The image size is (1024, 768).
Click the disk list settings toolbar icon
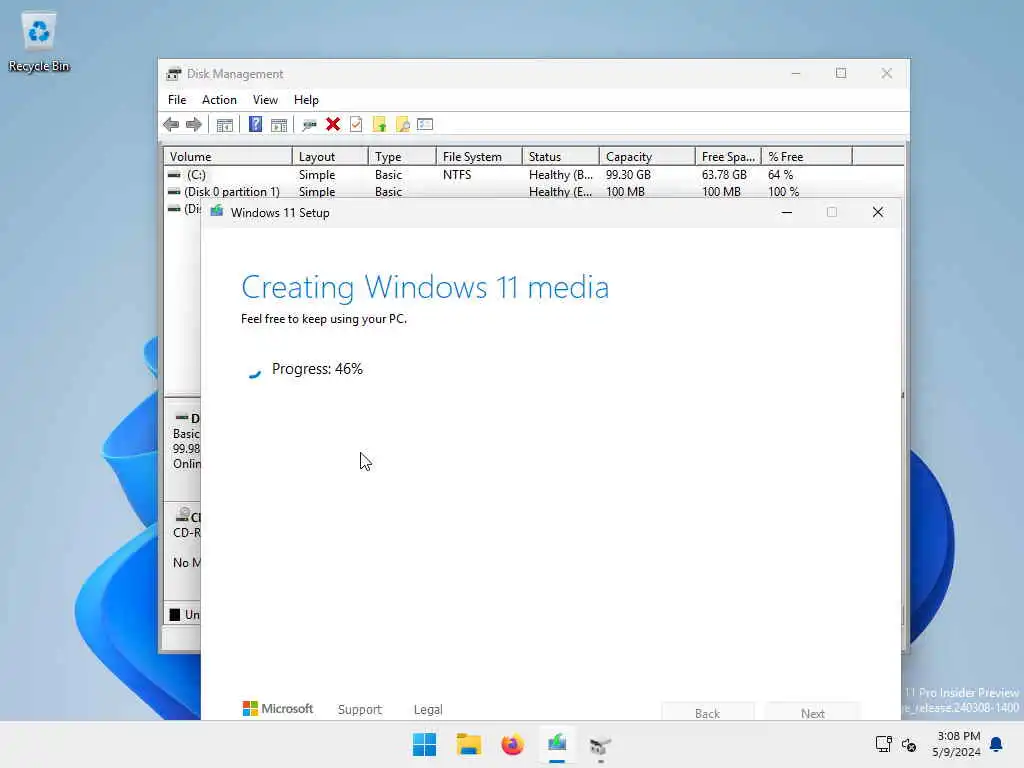click(x=425, y=124)
